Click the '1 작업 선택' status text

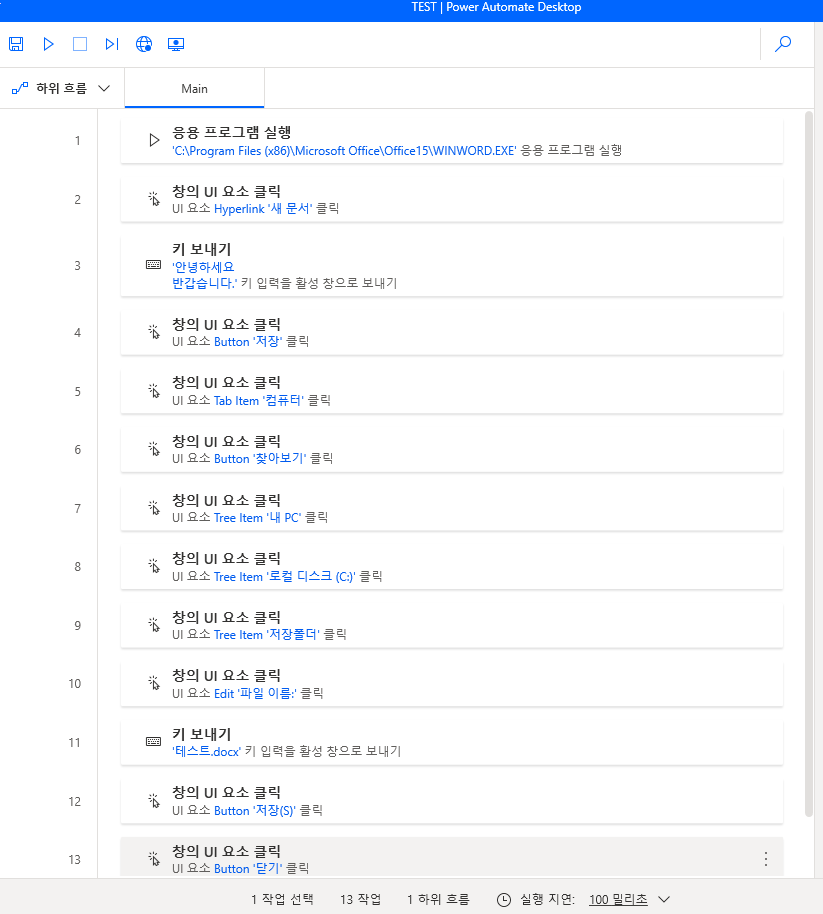(x=283, y=899)
